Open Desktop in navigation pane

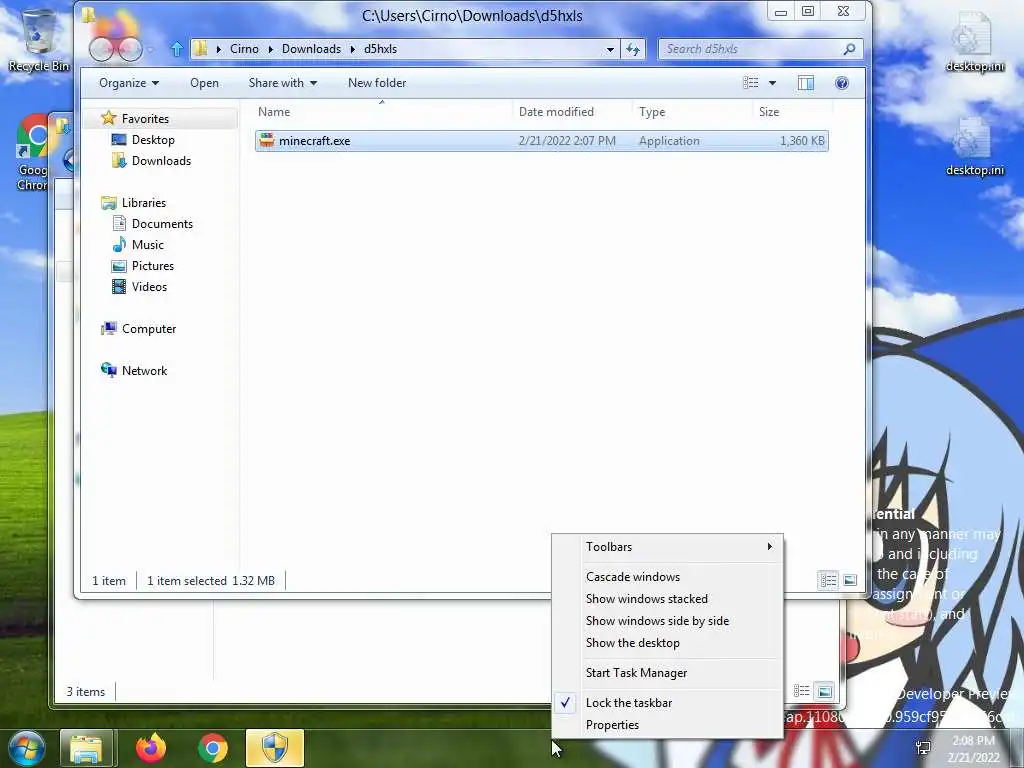[153, 140]
